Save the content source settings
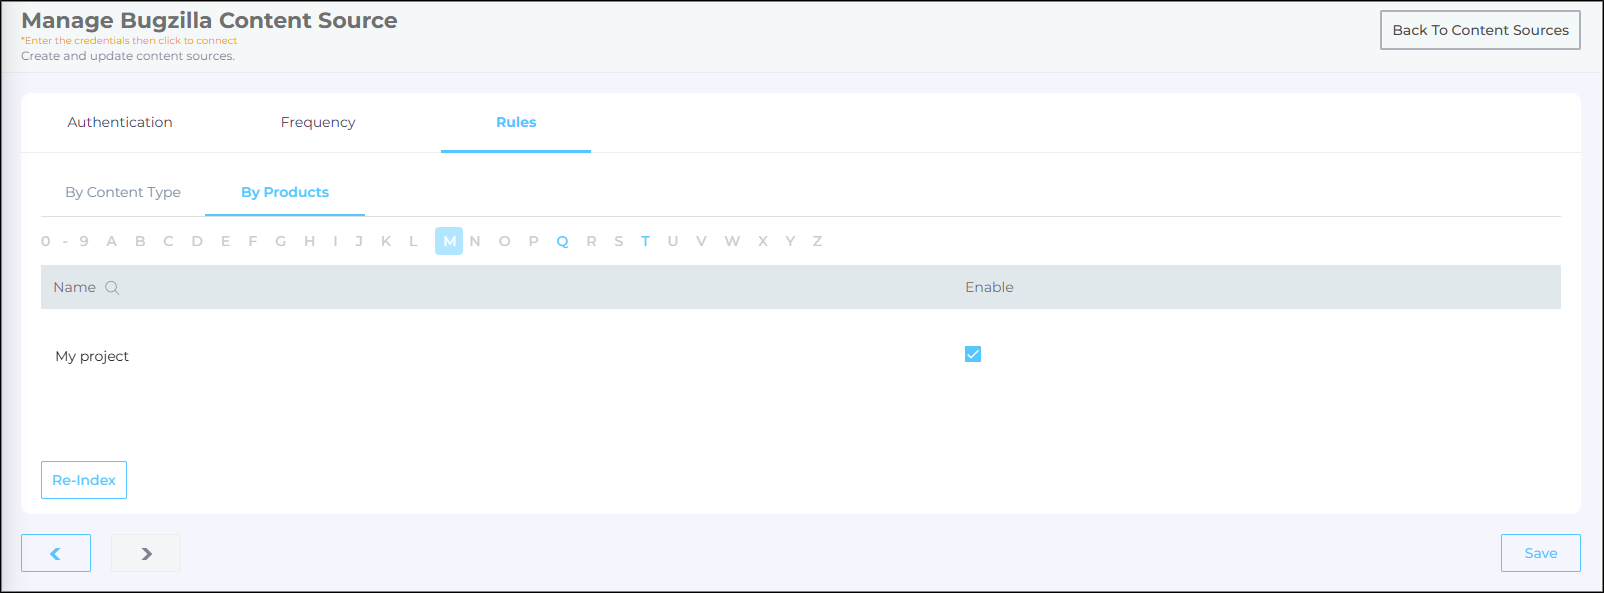The image size is (1604, 593). click(x=1540, y=553)
